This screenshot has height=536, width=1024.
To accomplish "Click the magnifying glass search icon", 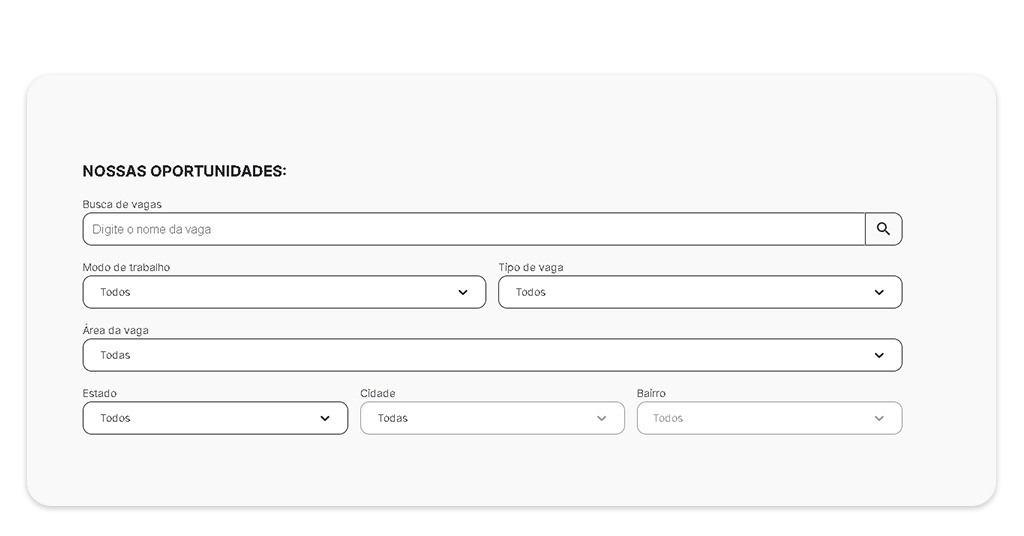I will (x=883, y=229).
